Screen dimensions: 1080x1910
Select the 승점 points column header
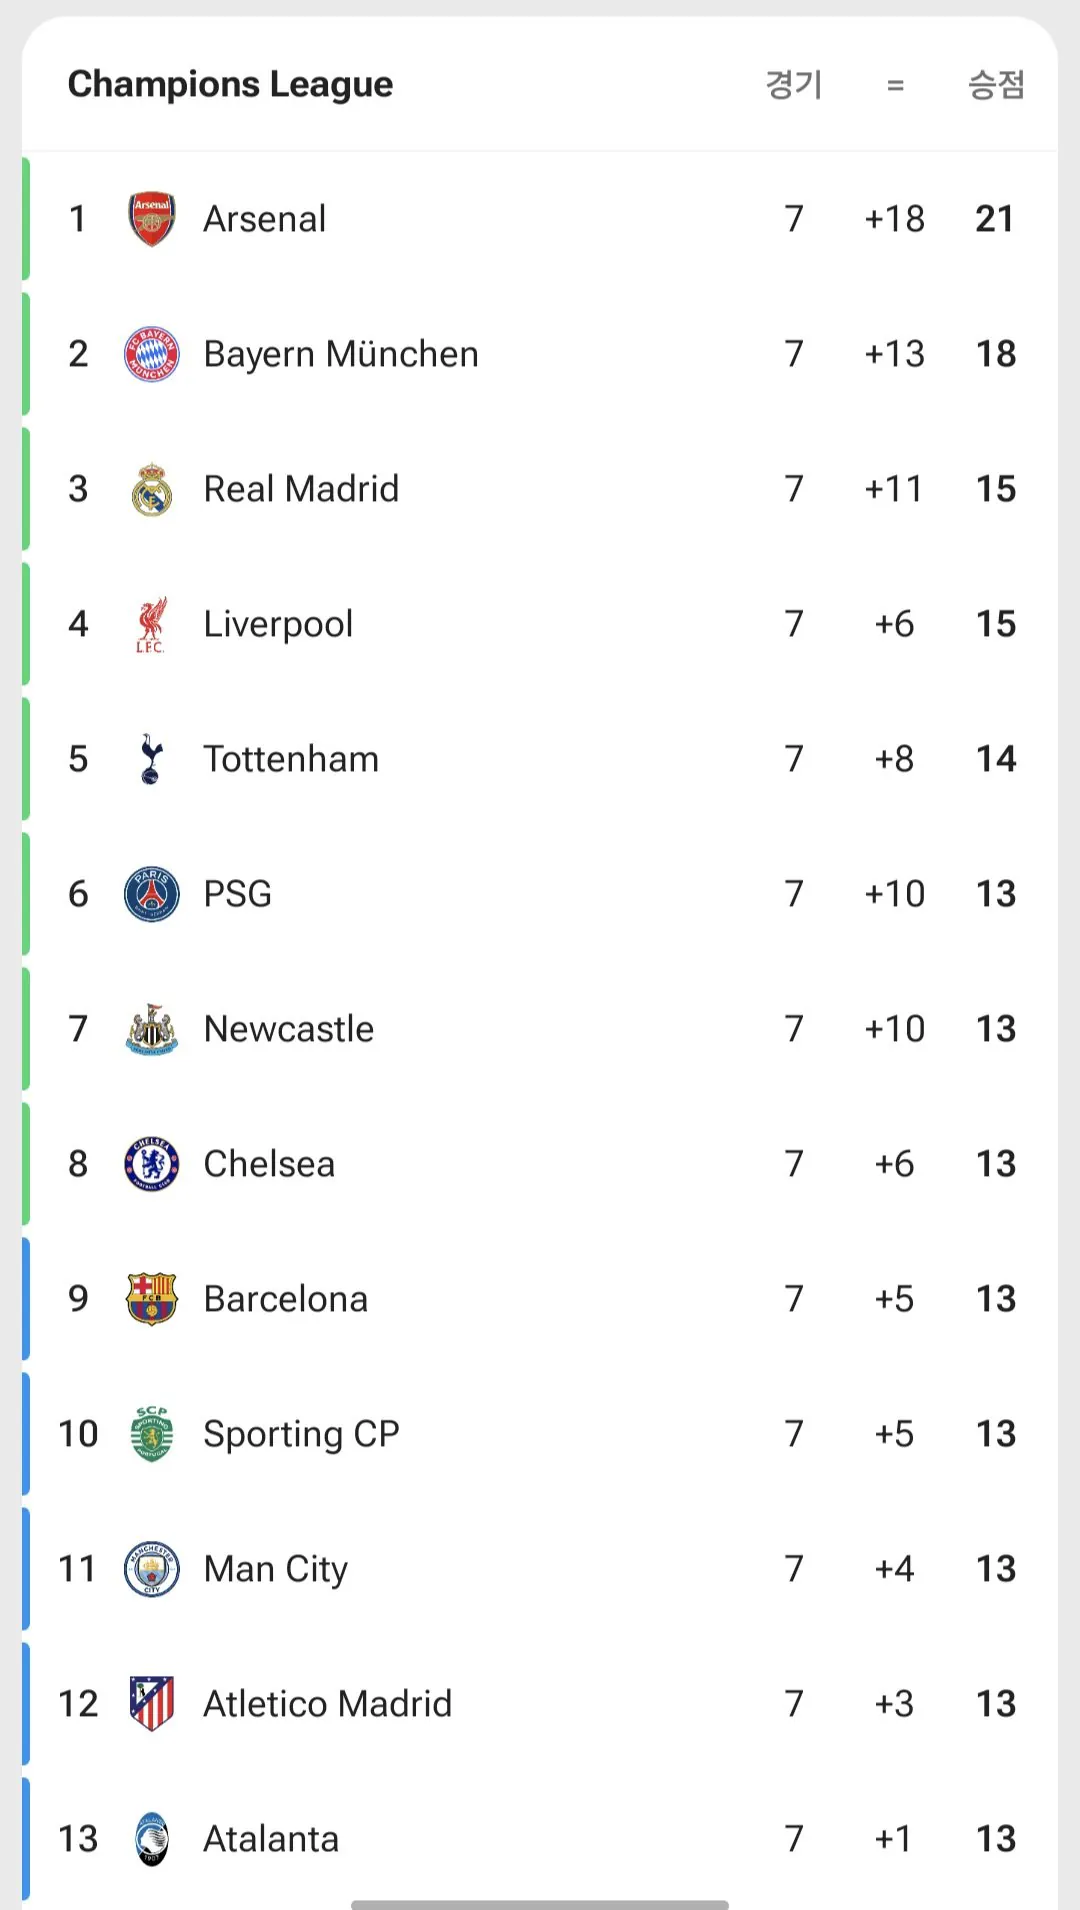(996, 85)
